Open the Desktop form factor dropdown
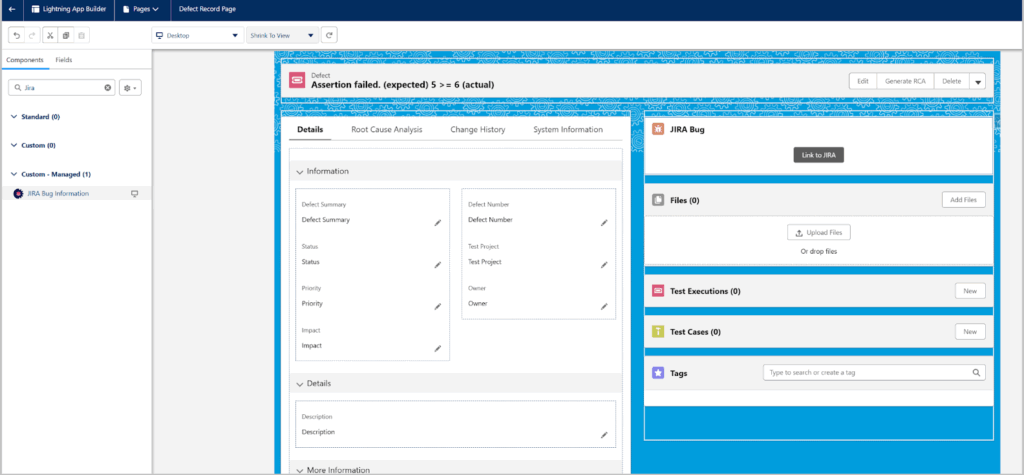The width and height of the screenshot is (1024, 475). [x=198, y=35]
